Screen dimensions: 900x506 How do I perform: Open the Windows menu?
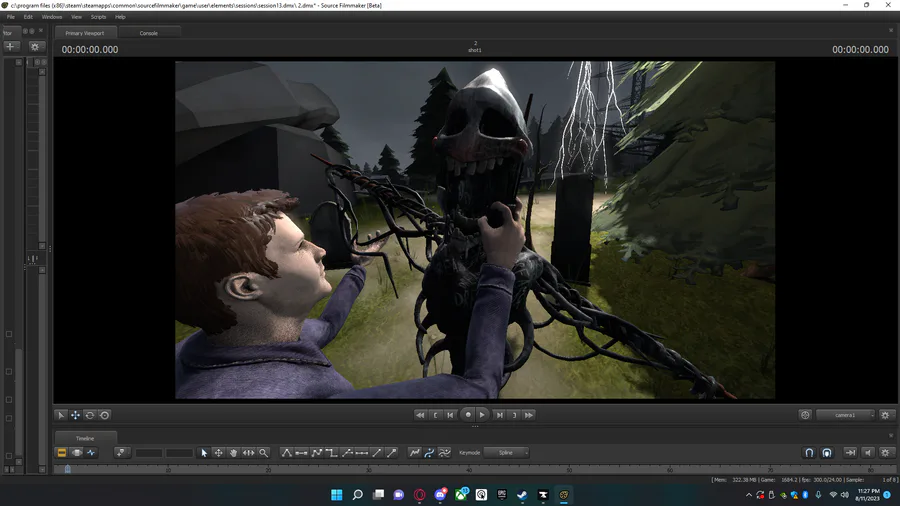tap(52, 17)
